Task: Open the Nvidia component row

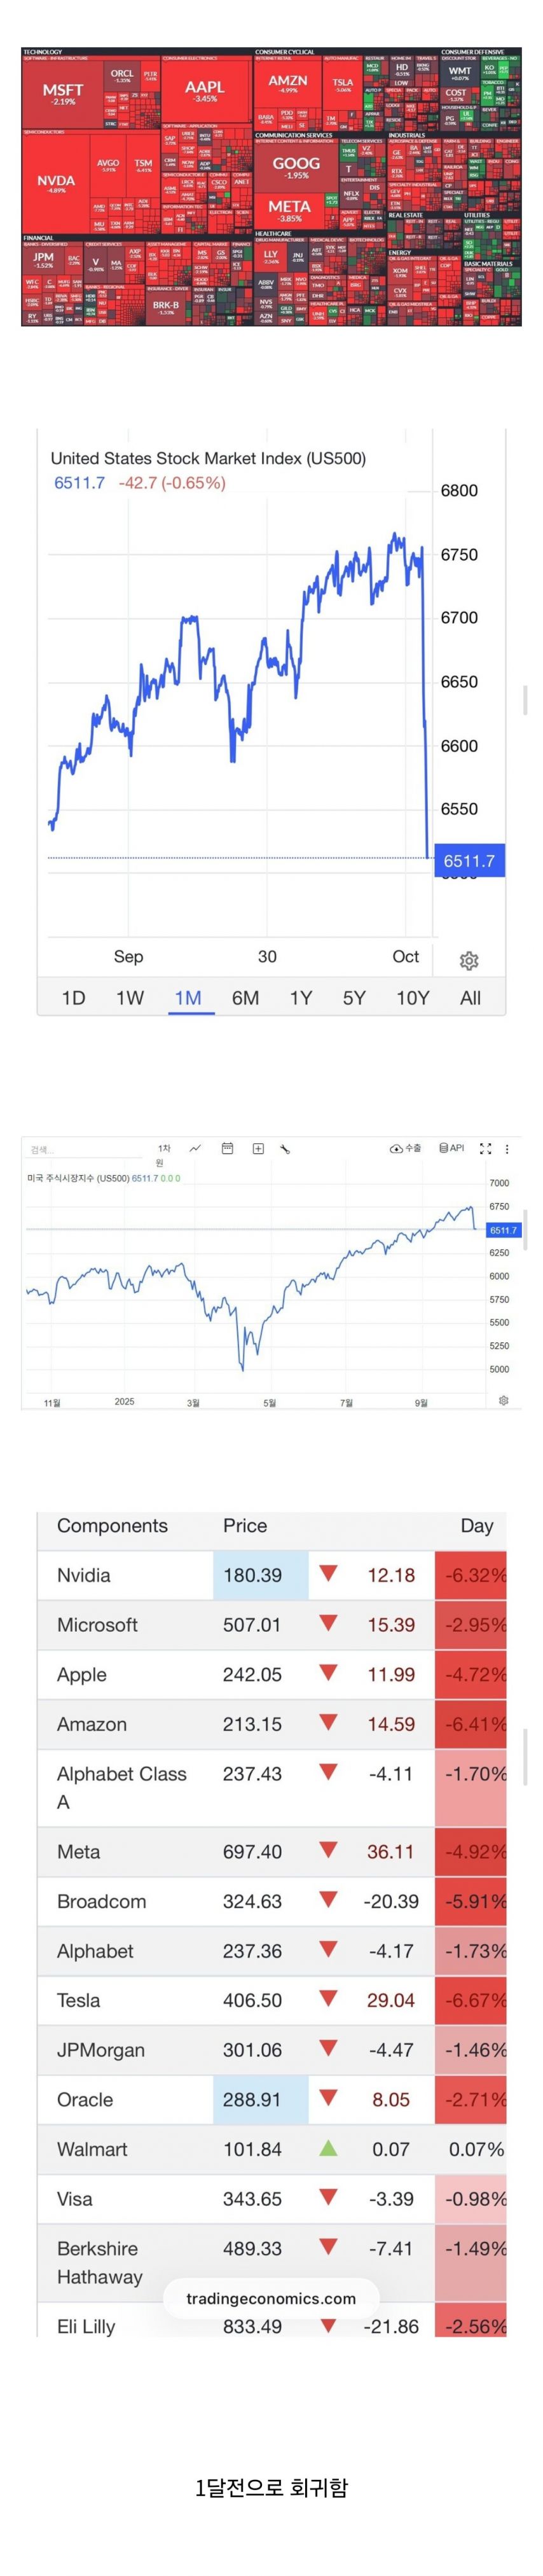Action: pos(84,1575)
